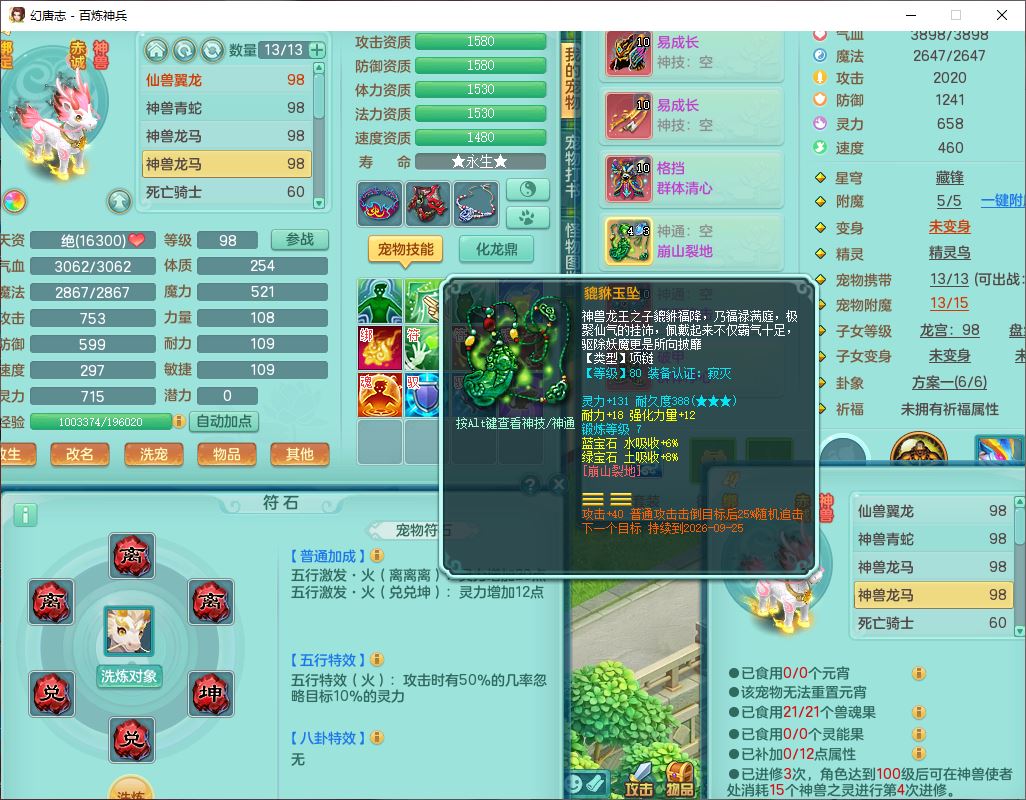Click the bottom 兑 rune stone
Screen dimensions: 1026x800
click(x=132, y=740)
